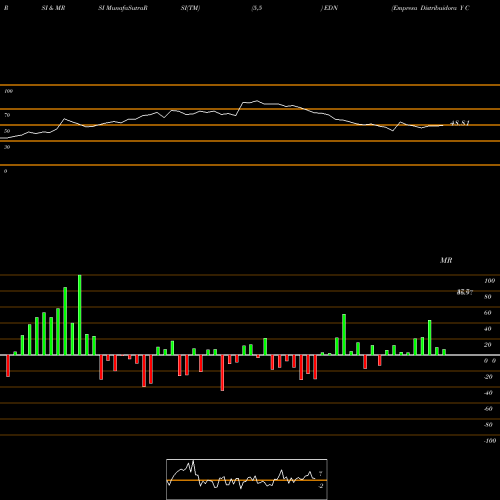Click the 20 label on MR axis

(x=488, y=345)
